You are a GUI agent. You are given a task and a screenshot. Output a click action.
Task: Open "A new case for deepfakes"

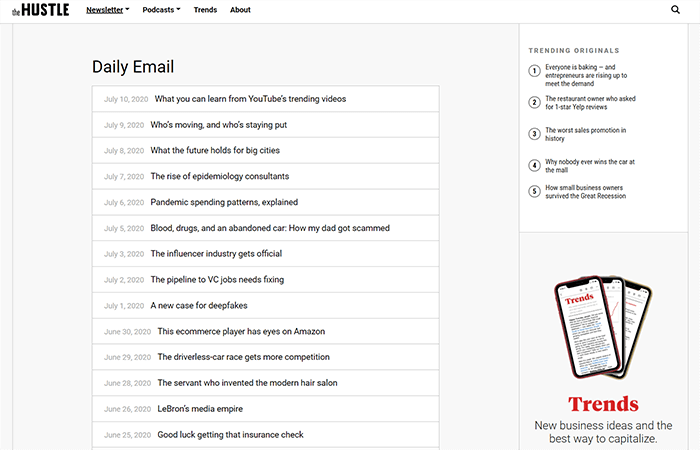(199, 305)
